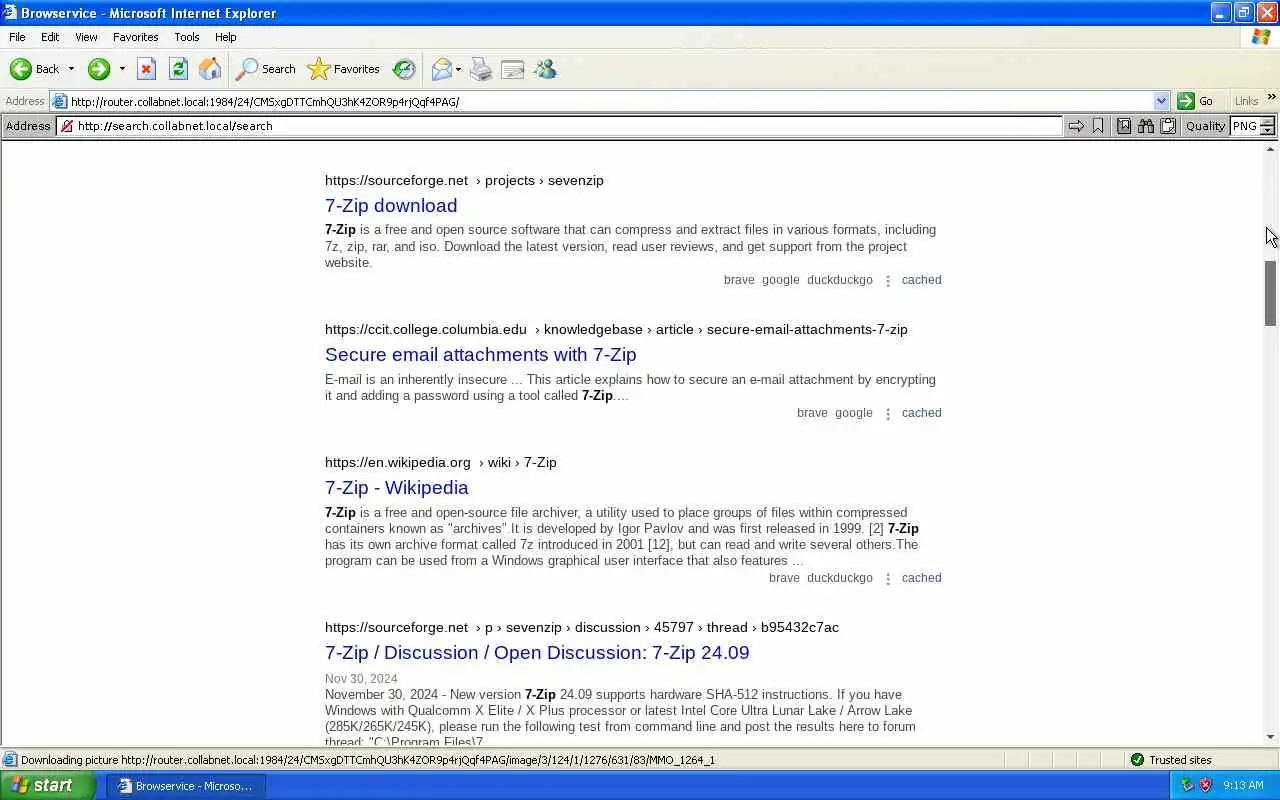
Task: Open the Tools menu
Action: (187, 37)
